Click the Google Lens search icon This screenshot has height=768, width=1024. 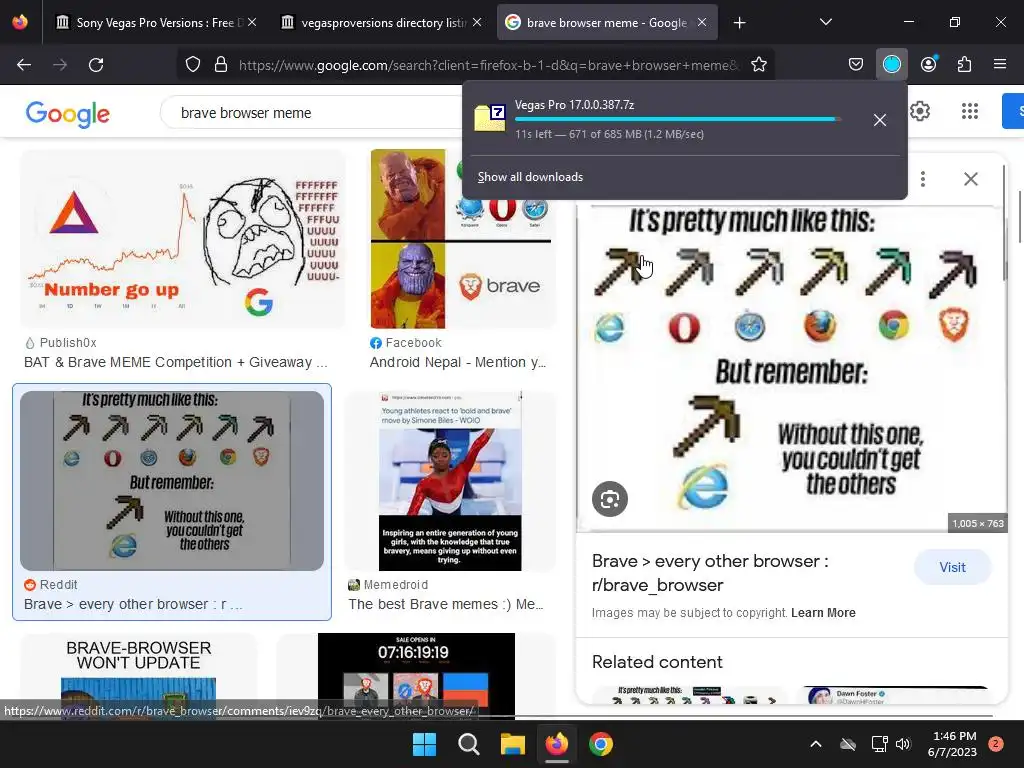click(610, 500)
